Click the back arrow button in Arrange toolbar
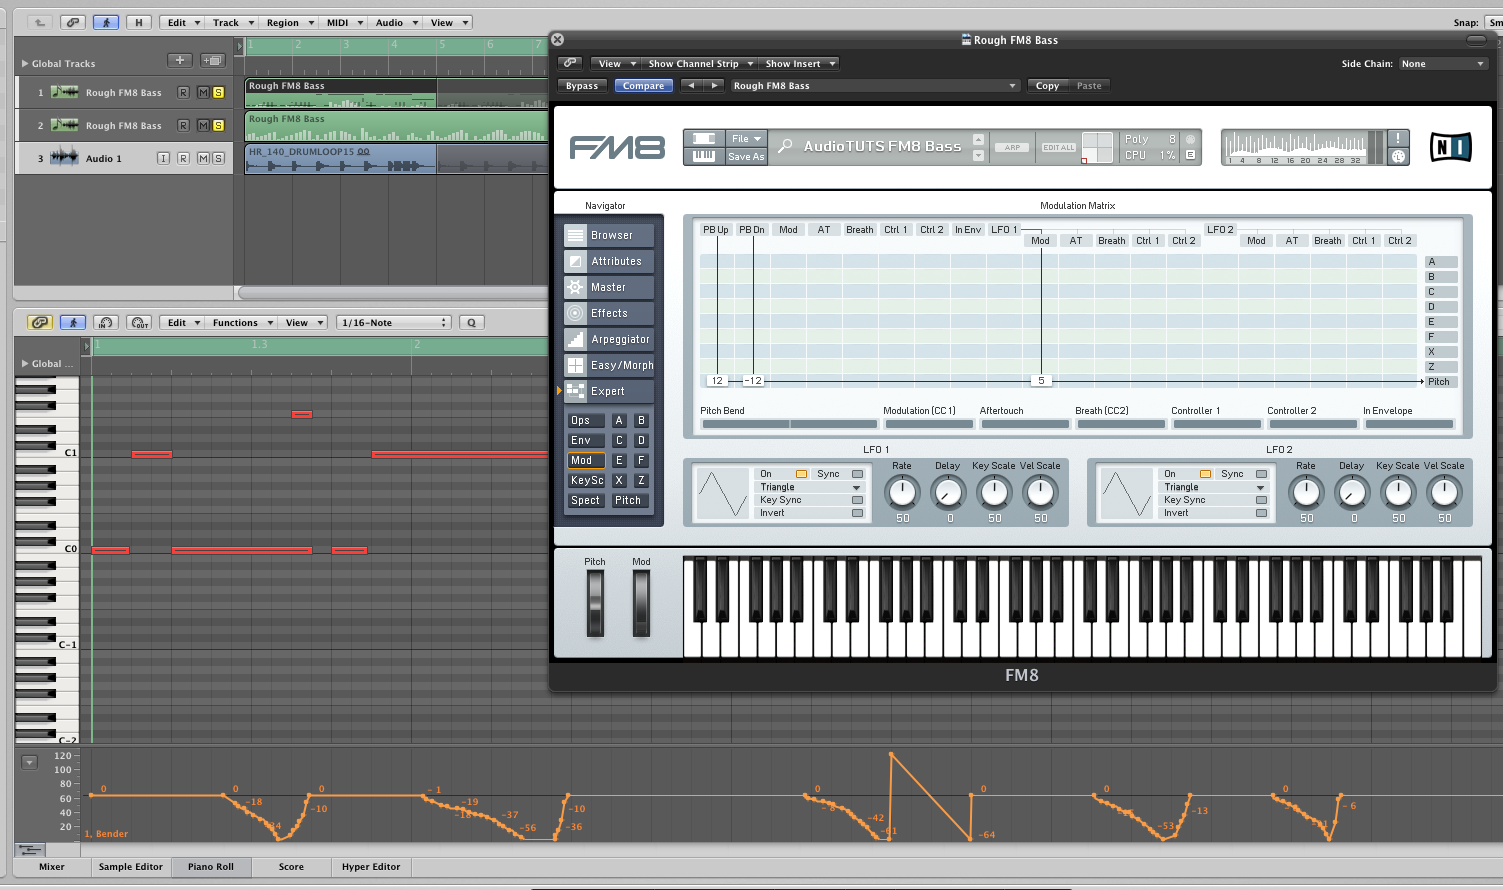Screen dimensions: 1503x890 40,22
